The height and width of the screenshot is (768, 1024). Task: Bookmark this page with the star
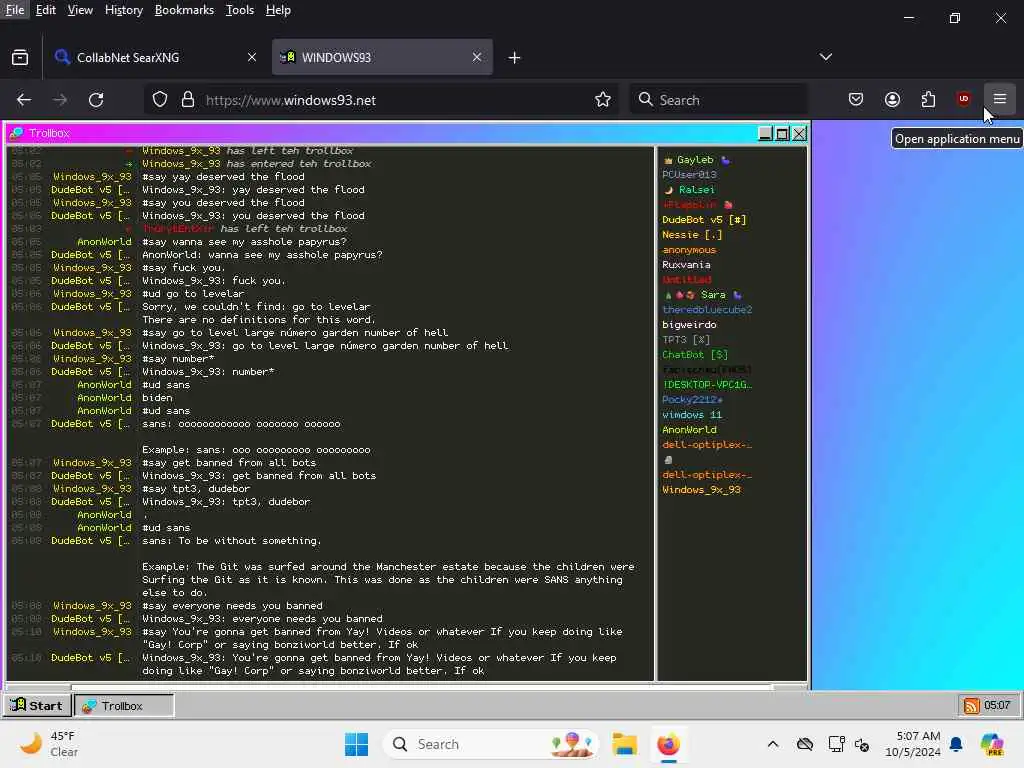click(603, 100)
